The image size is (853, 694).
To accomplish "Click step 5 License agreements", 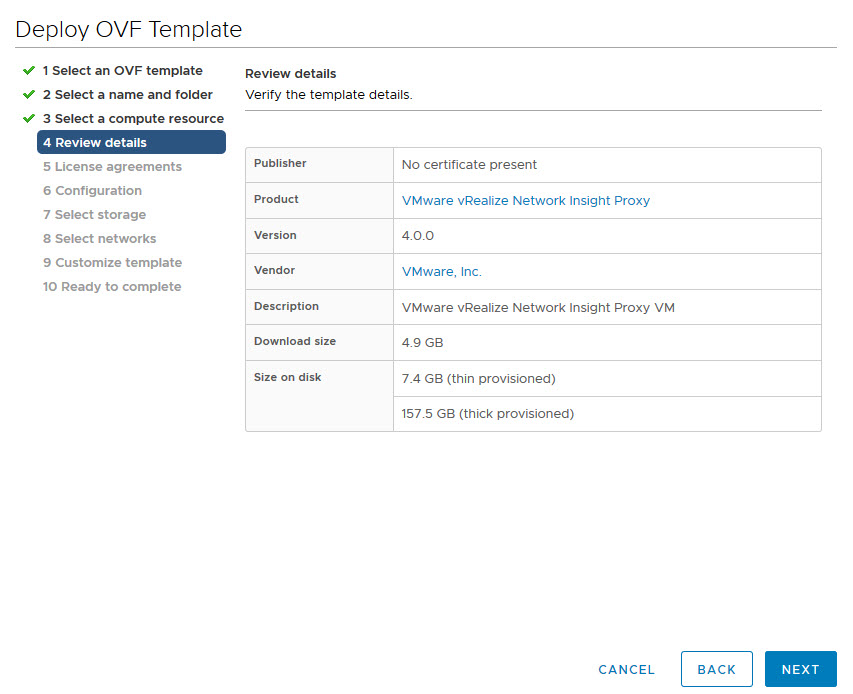I will [x=112, y=167].
